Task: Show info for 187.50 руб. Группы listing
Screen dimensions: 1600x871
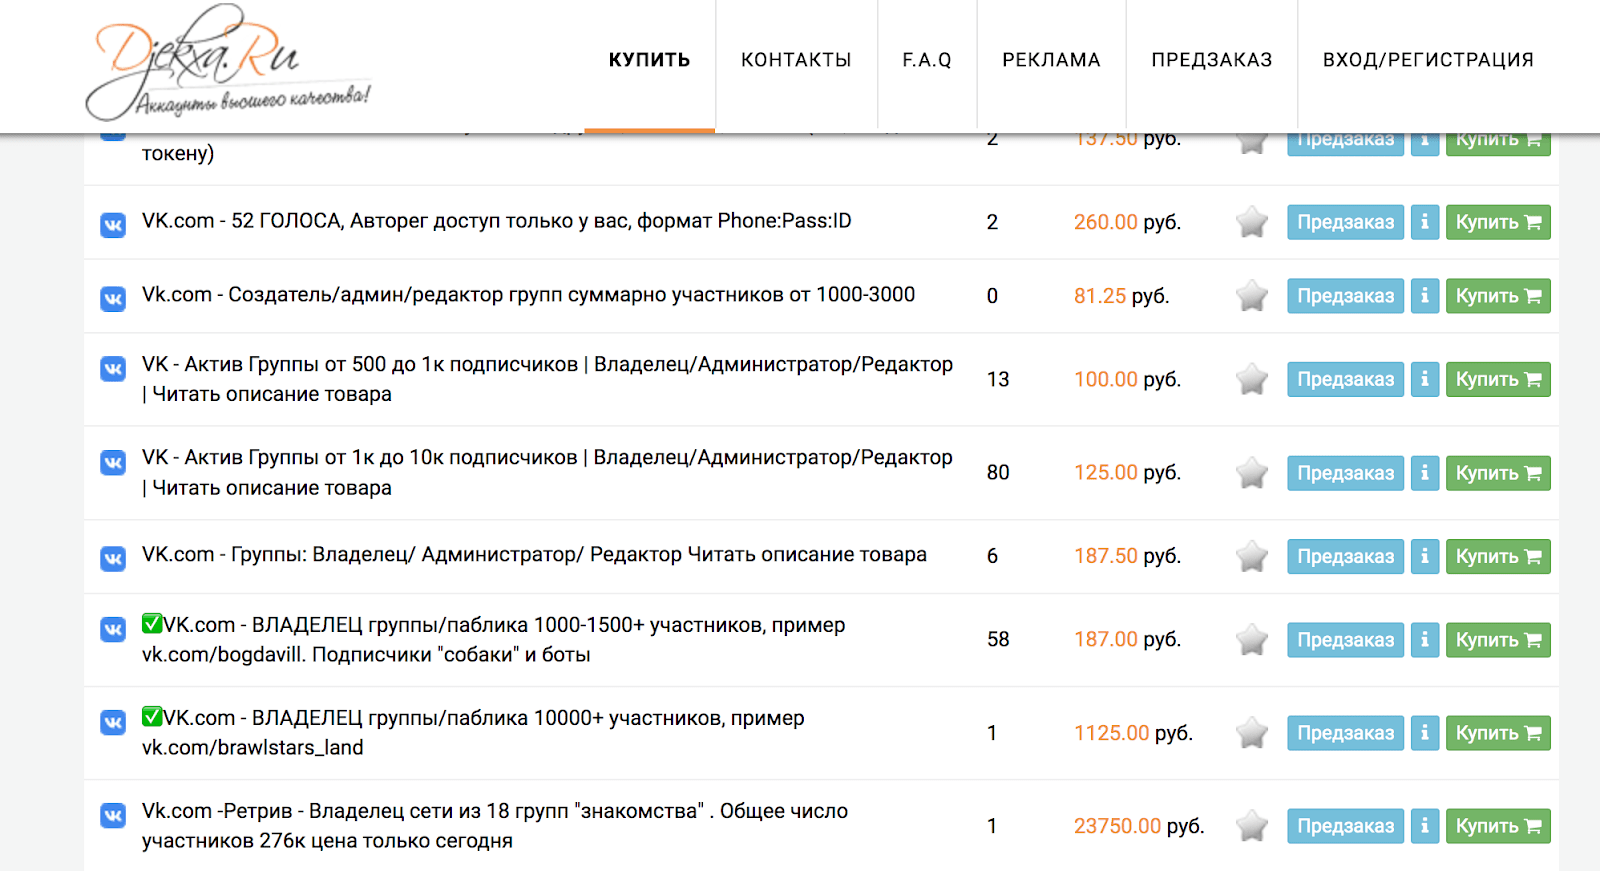Action: point(1425,556)
